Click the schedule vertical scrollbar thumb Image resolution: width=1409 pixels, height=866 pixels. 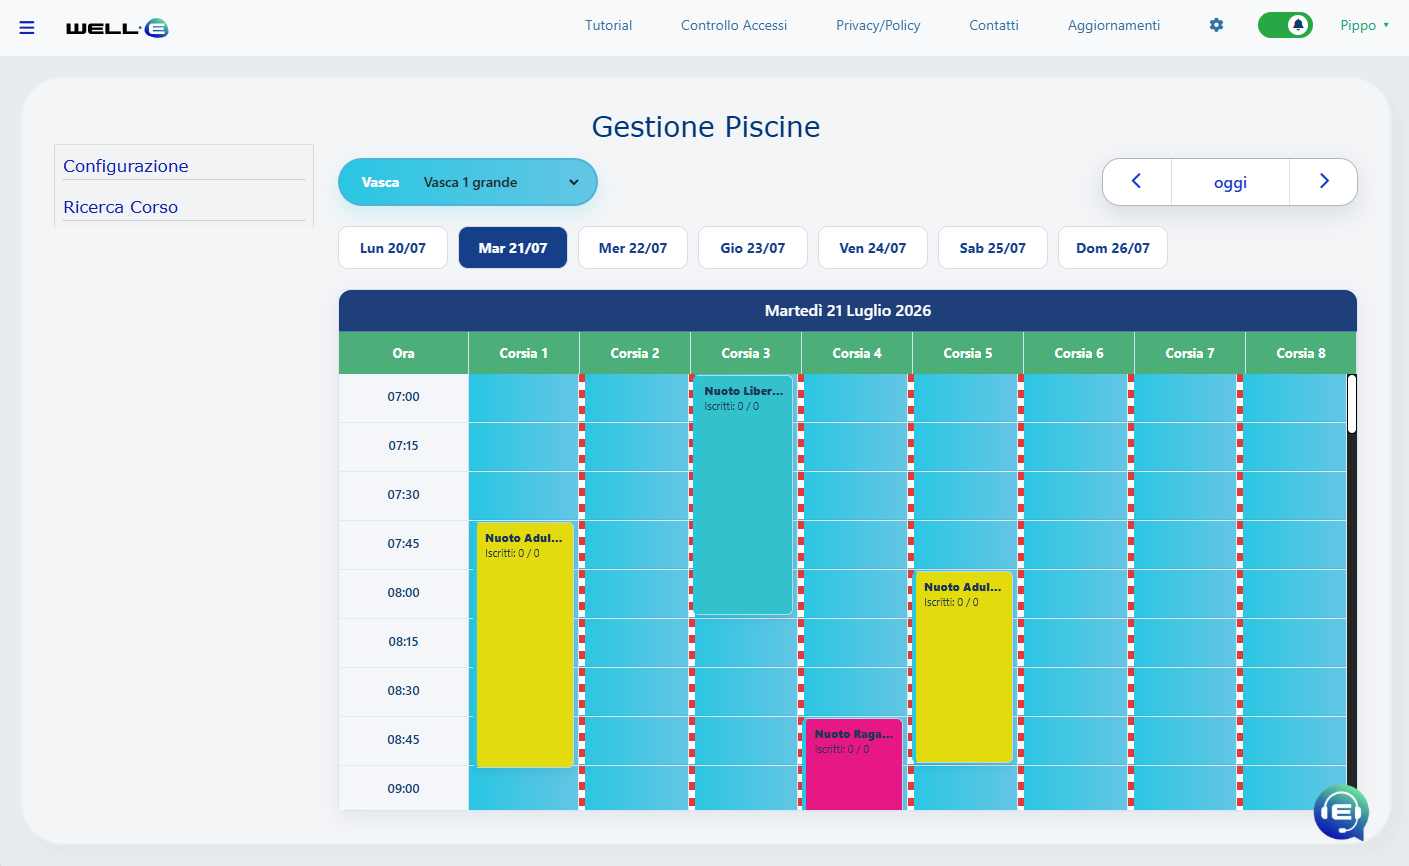(x=1352, y=404)
